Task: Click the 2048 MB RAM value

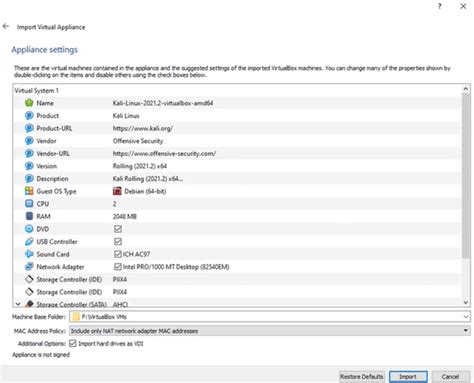Action: 125,216
